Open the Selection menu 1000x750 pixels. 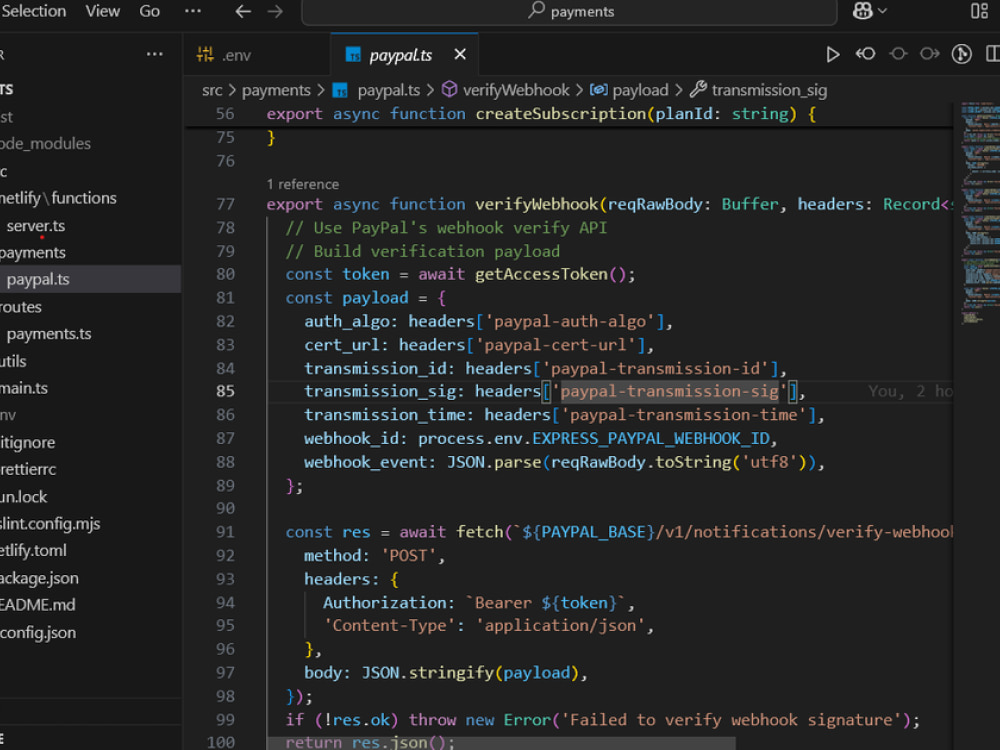(33, 11)
